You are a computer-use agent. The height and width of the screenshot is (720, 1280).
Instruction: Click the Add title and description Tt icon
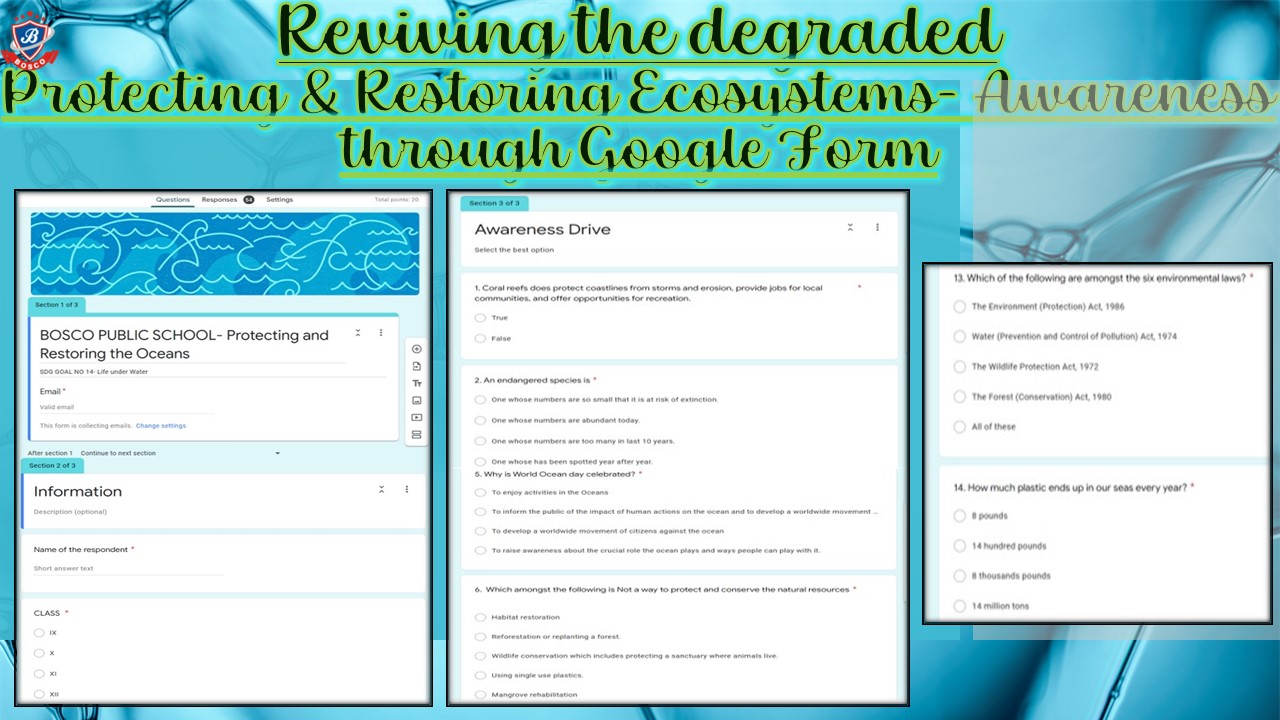(417, 383)
